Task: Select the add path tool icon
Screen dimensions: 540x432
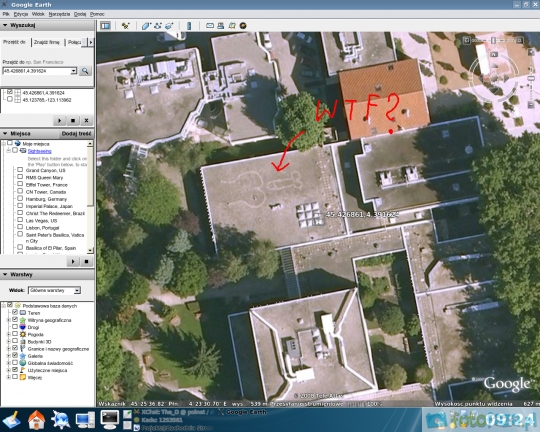Action: tap(158, 26)
